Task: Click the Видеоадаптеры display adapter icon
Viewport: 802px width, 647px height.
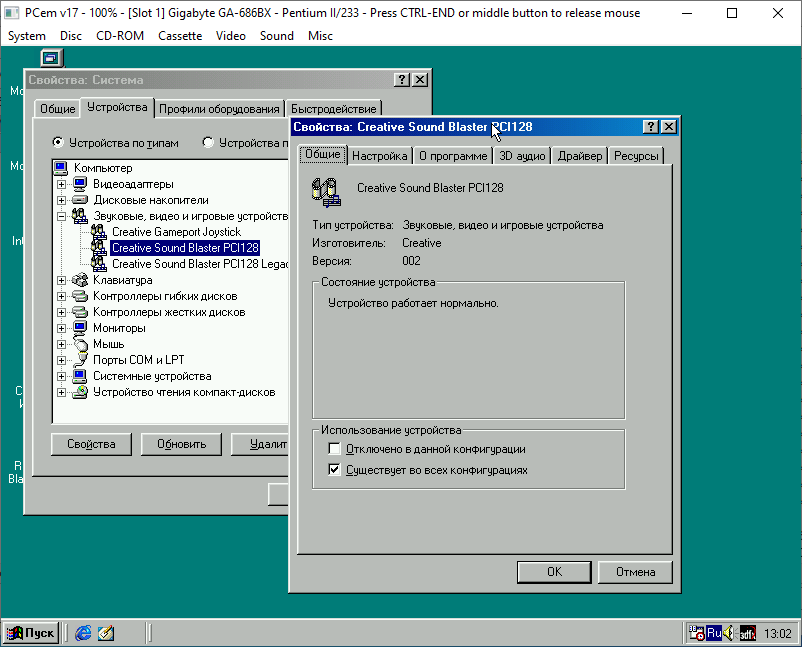Action: tap(80, 184)
